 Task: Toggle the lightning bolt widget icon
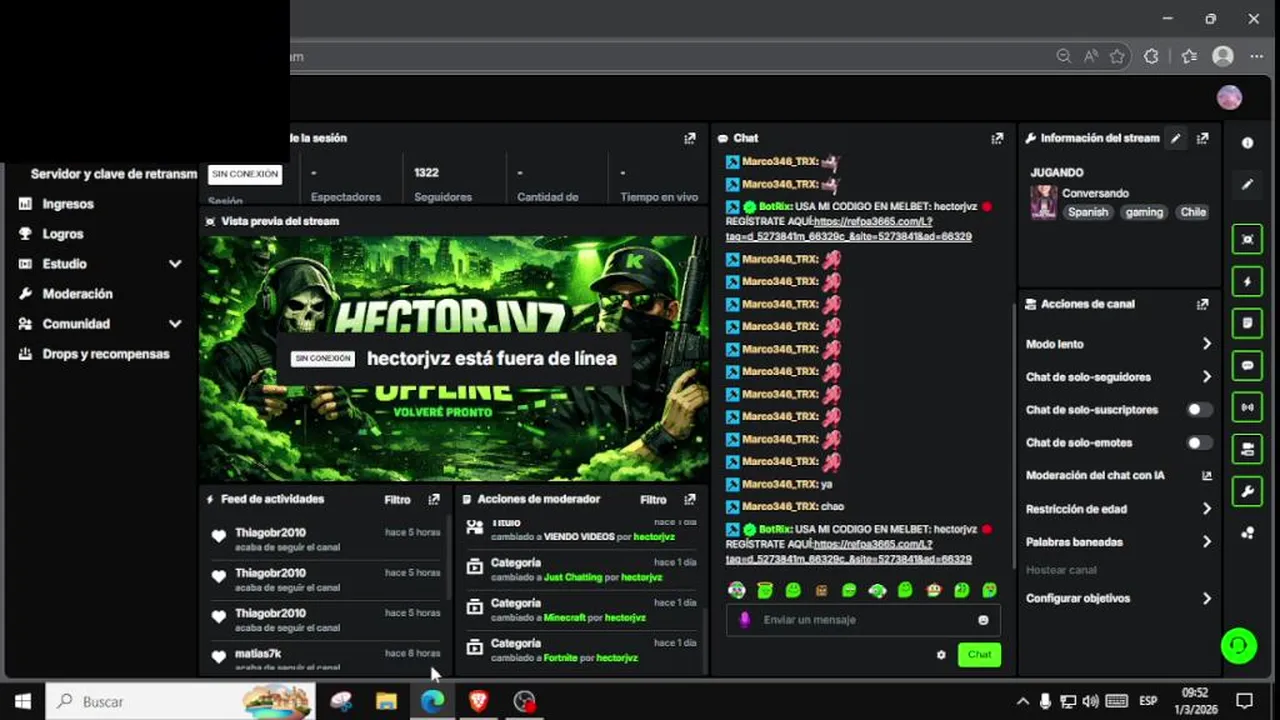(x=1247, y=281)
